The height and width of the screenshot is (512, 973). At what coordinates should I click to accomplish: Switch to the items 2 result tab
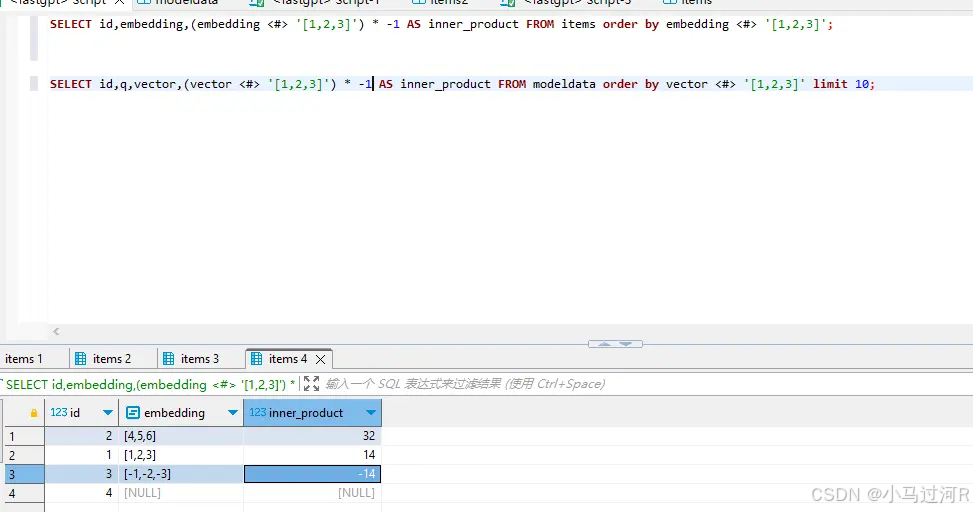(112, 359)
